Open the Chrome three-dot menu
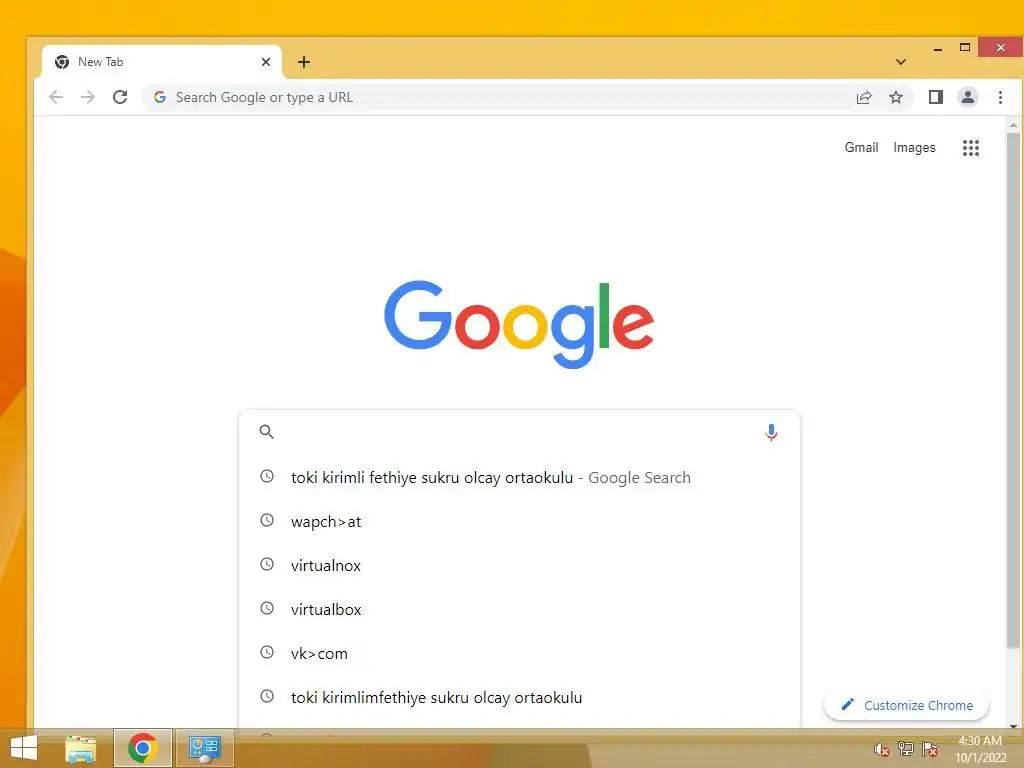Viewport: 1024px width, 768px height. [1000, 97]
